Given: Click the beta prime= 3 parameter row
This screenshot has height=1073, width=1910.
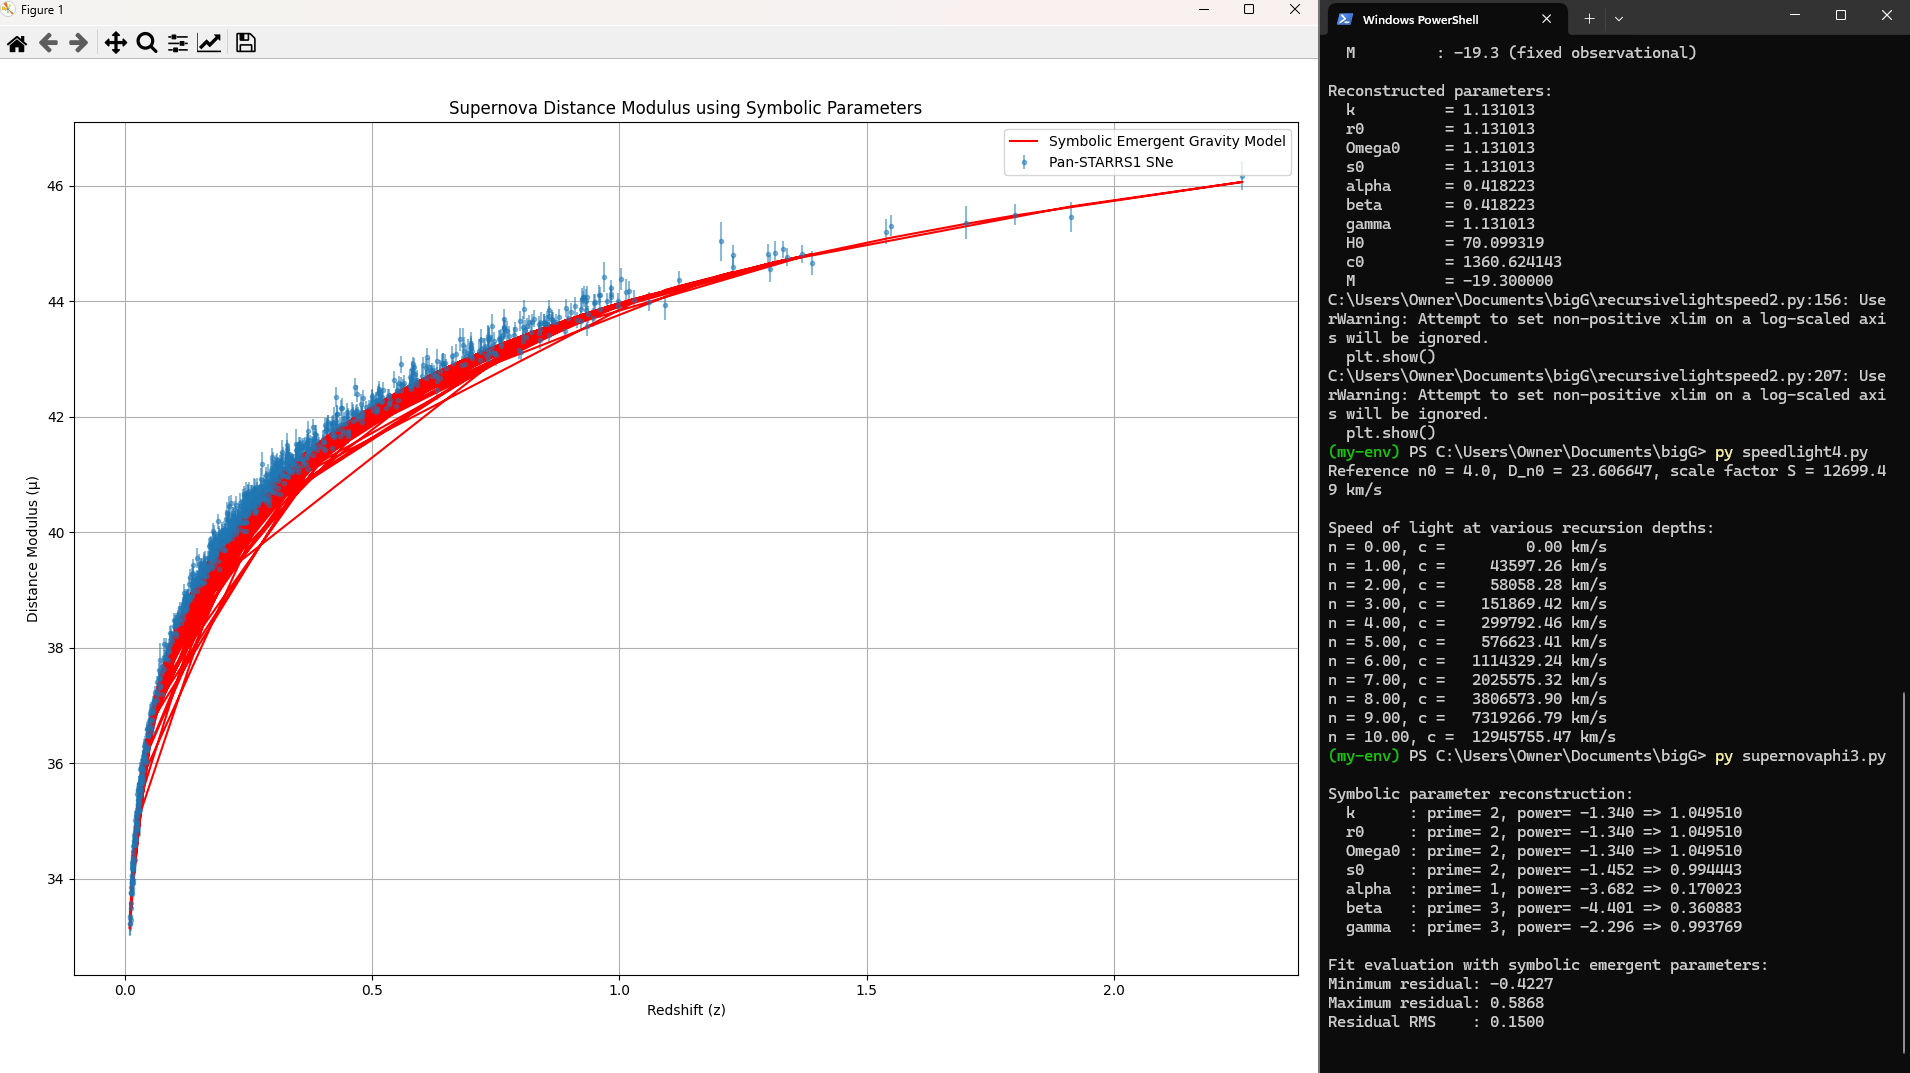Looking at the screenshot, I should click(x=1543, y=908).
